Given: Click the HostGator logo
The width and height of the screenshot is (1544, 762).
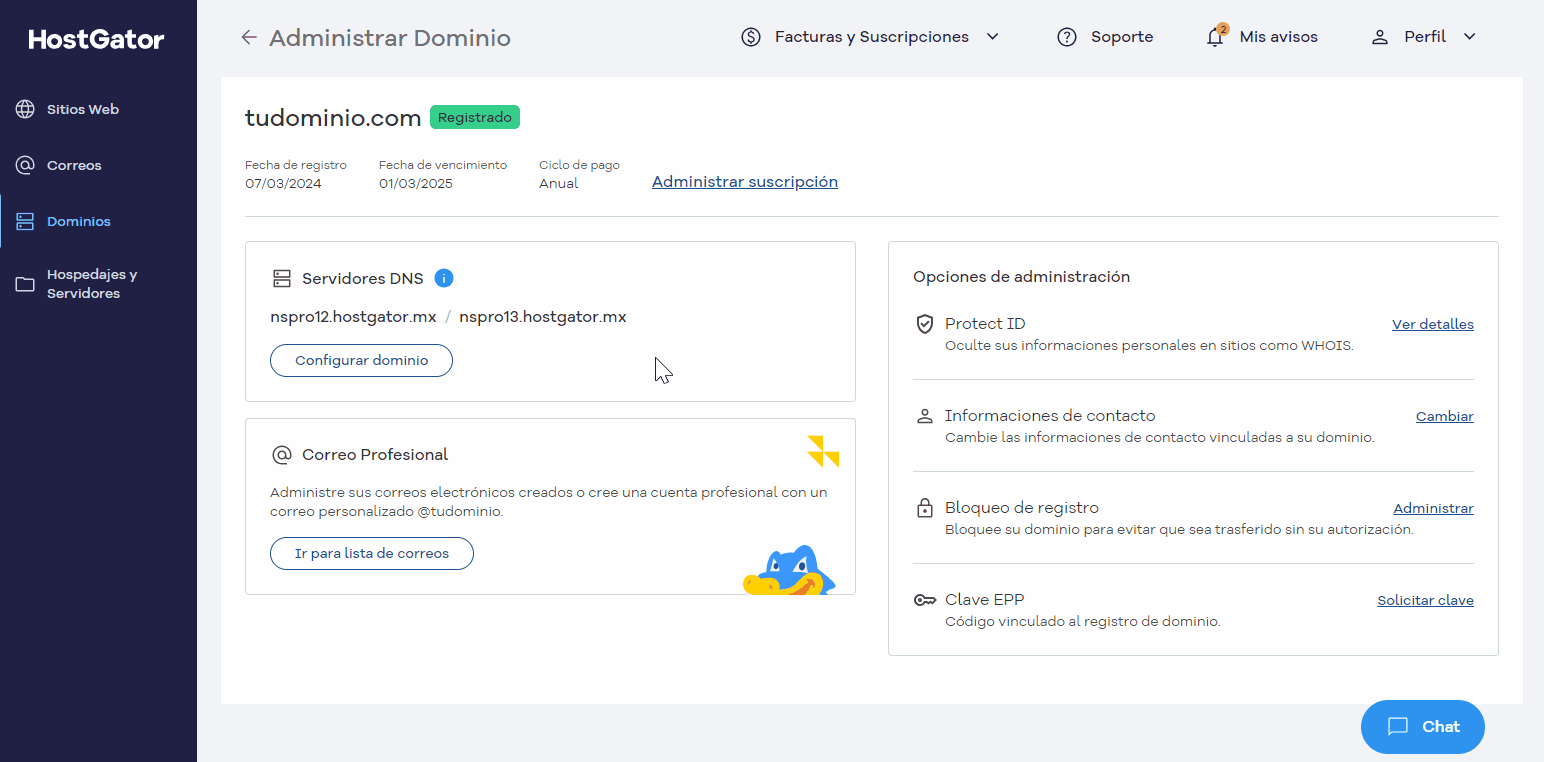Looking at the screenshot, I should click(x=96, y=39).
